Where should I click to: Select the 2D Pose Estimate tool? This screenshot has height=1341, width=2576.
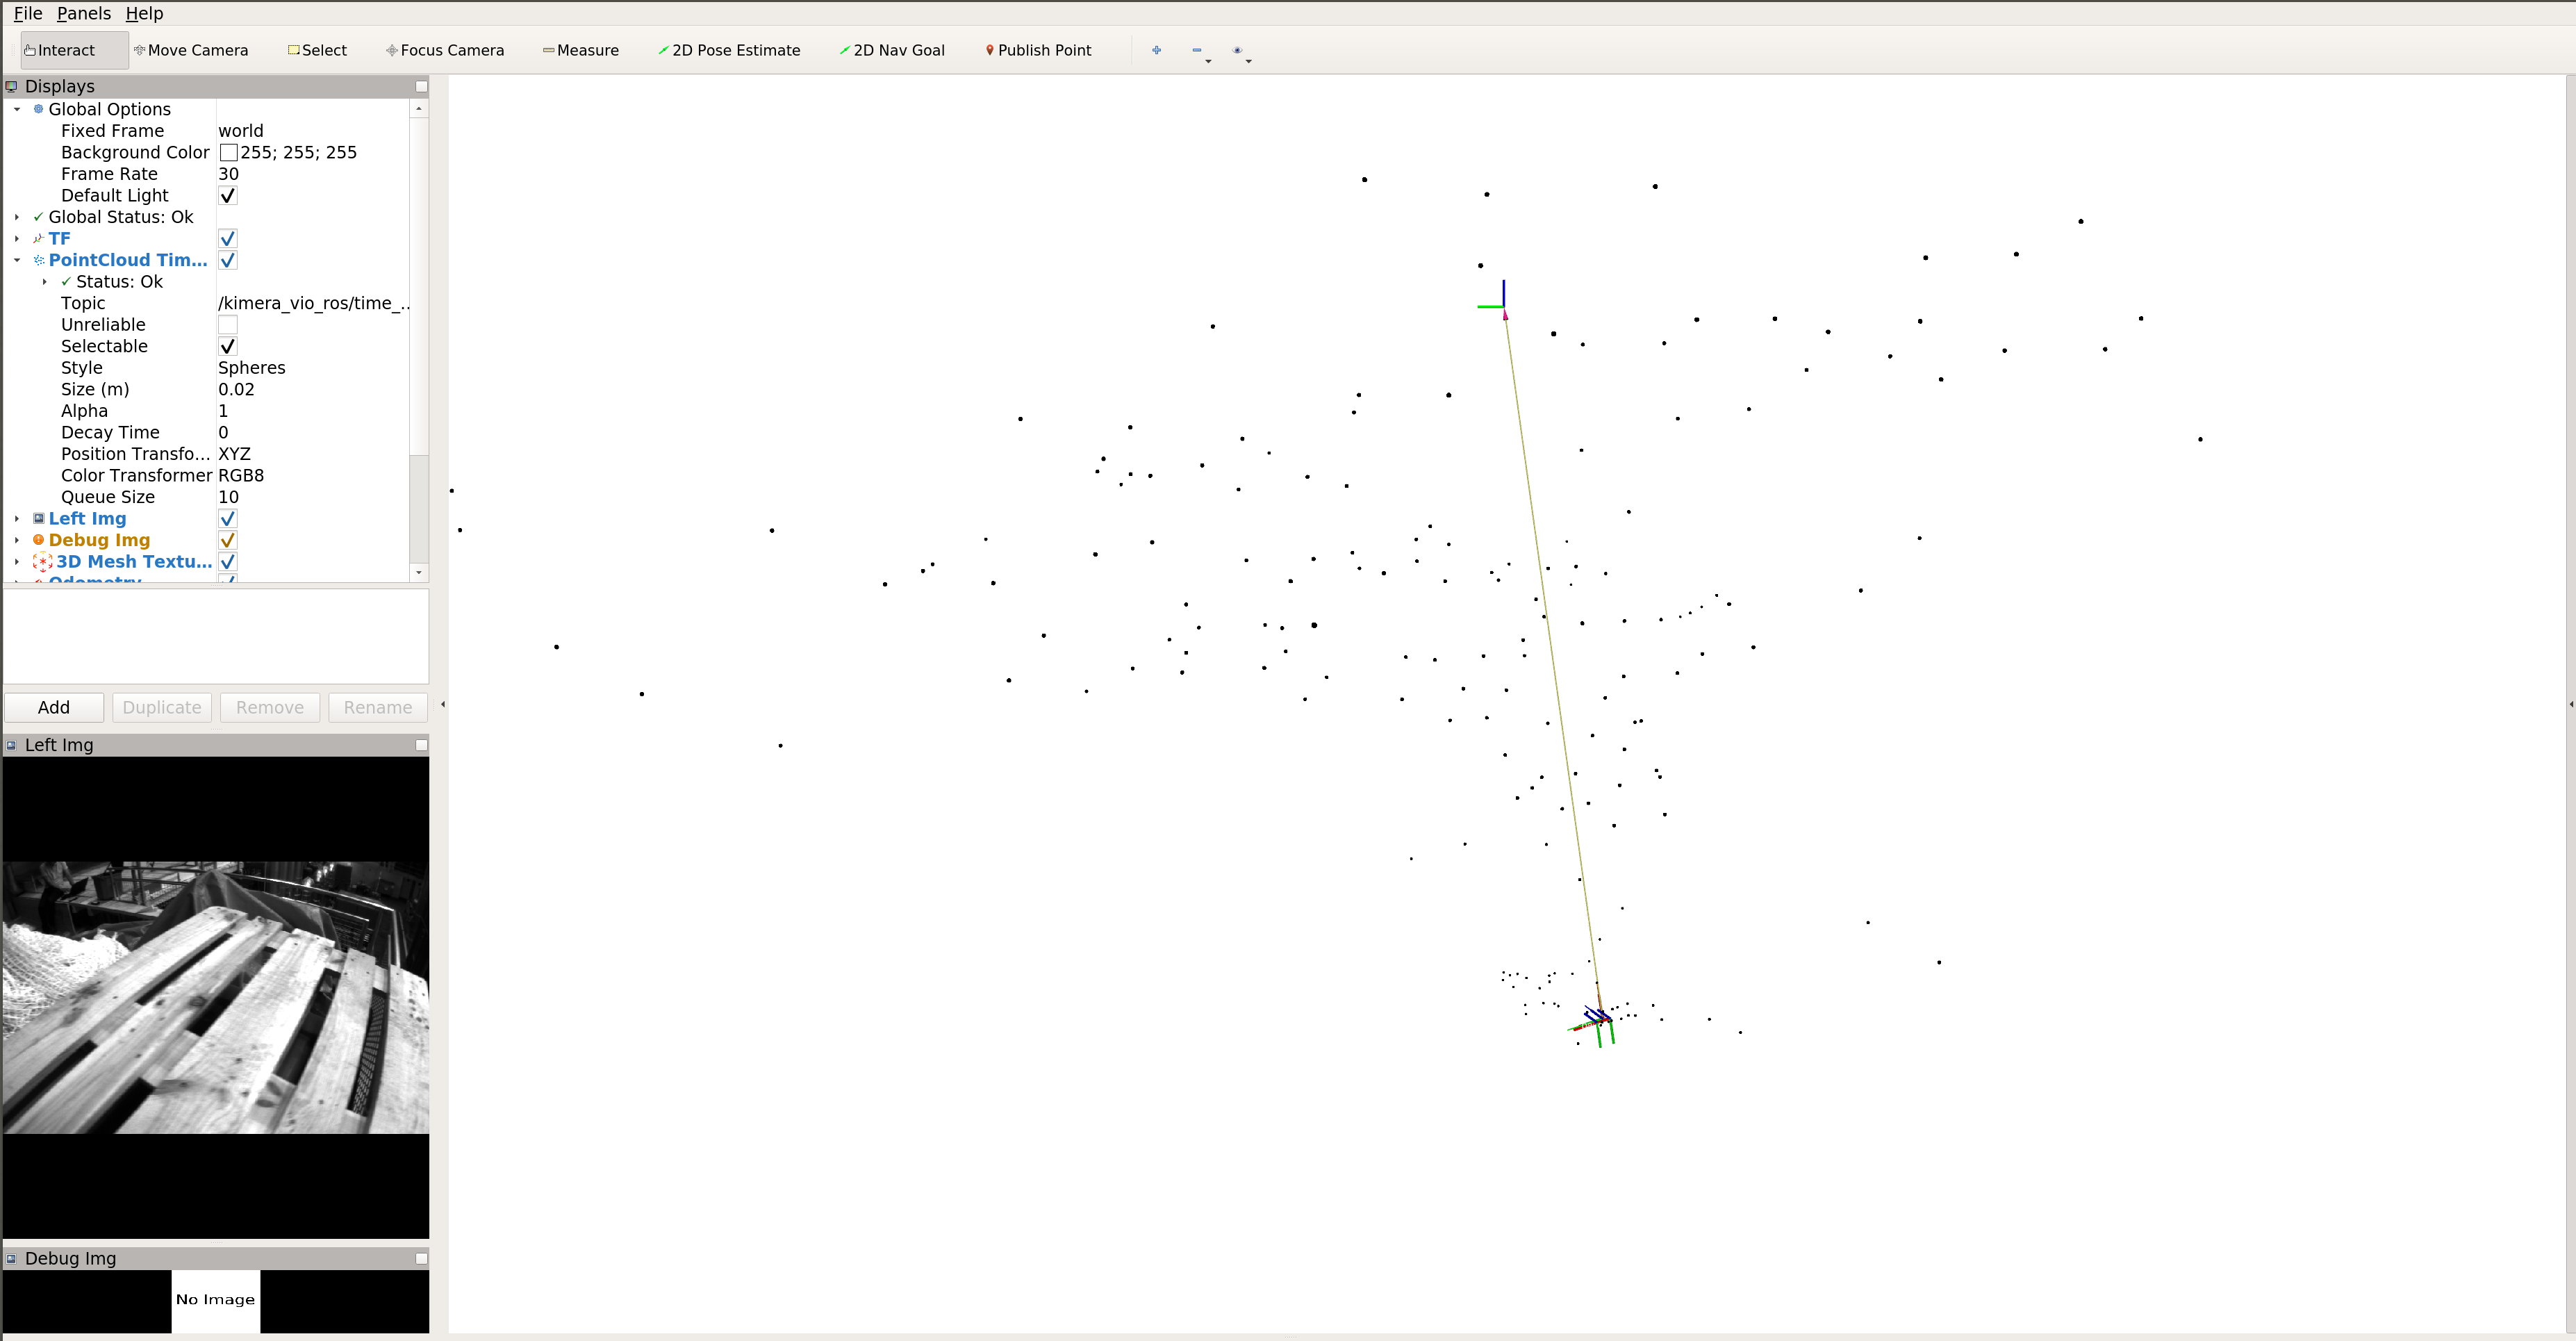729,50
